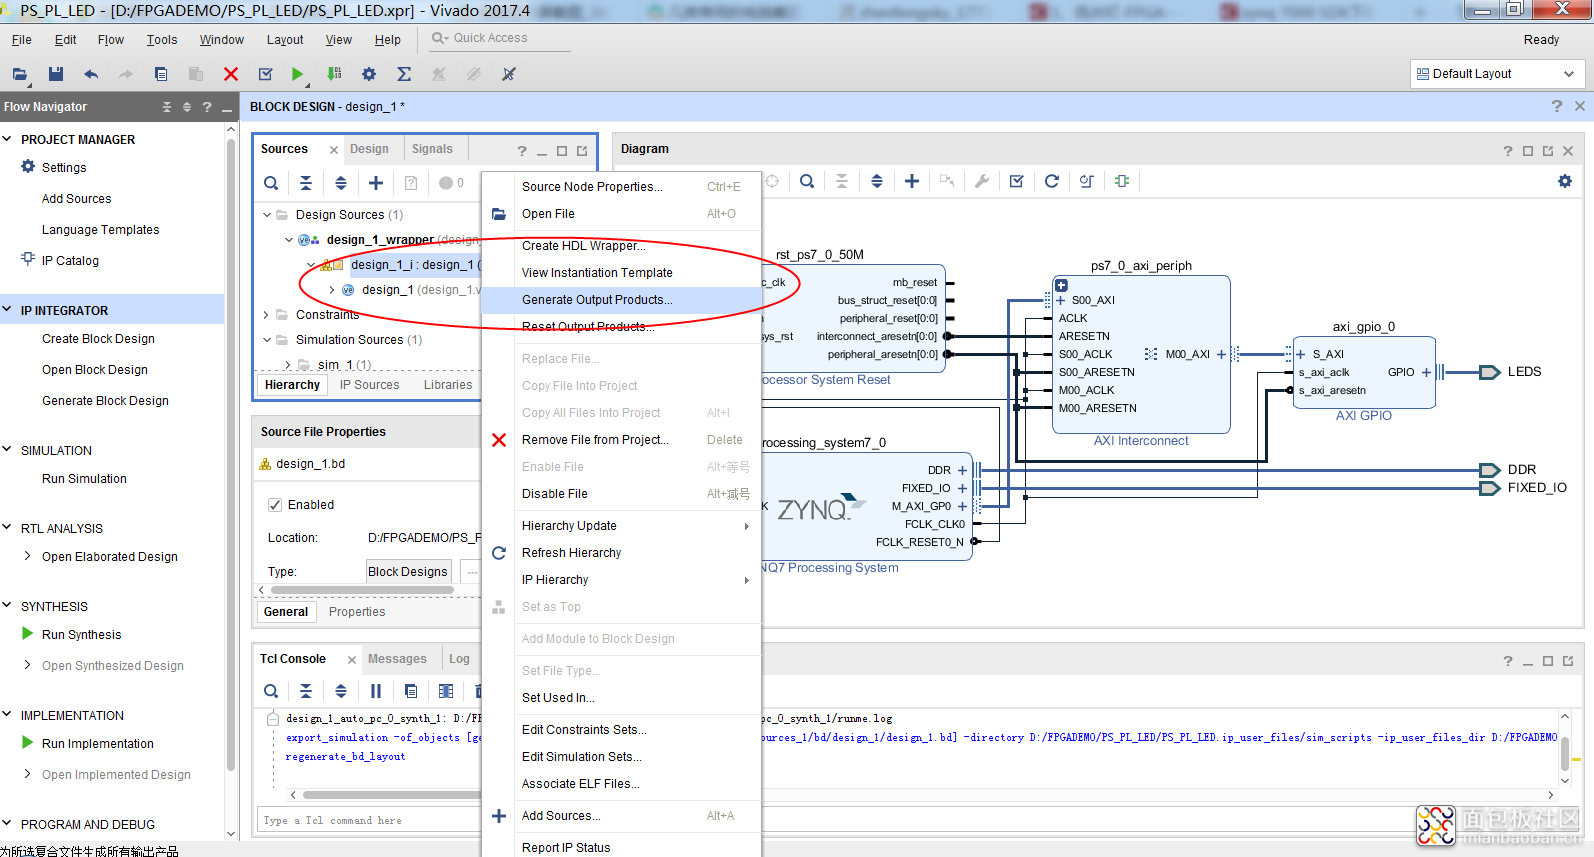
Task: Click the green IP block icon in Diagram toolbar
Action: point(1122,181)
